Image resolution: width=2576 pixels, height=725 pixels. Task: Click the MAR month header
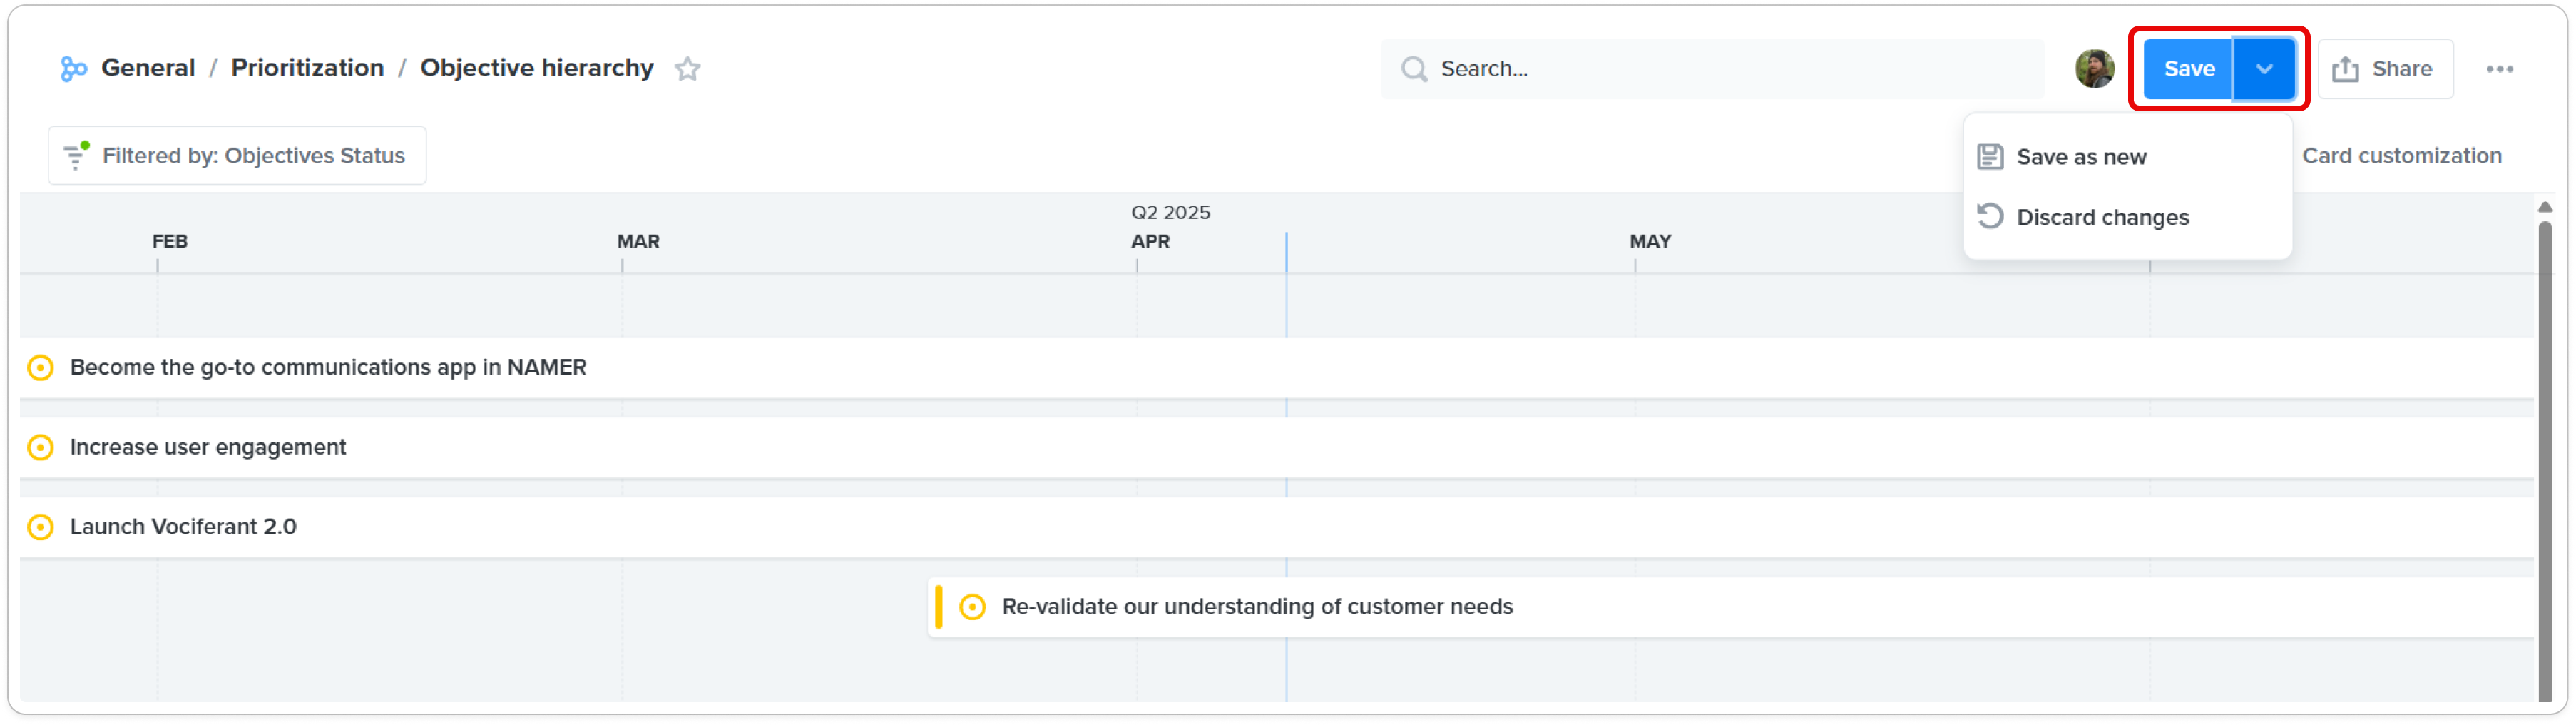tap(638, 242)
